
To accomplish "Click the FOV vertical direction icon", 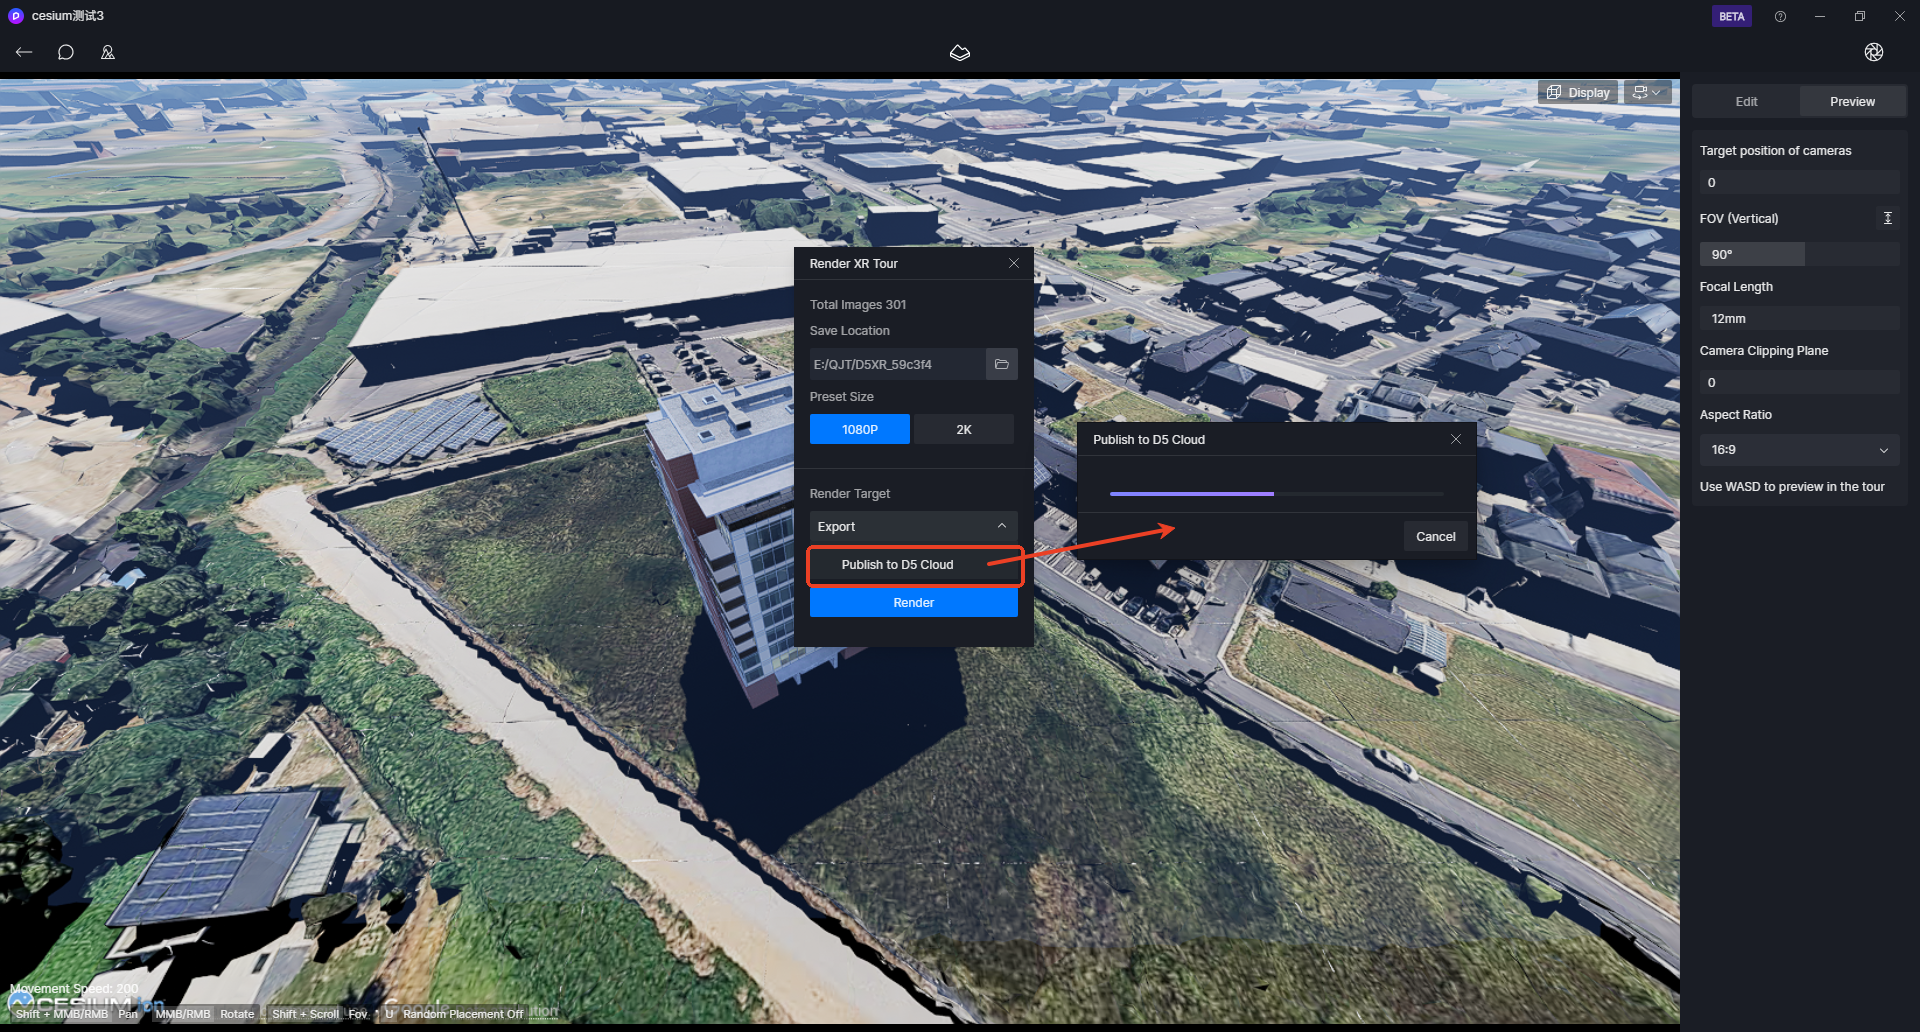I will (x=1887, y=218).
